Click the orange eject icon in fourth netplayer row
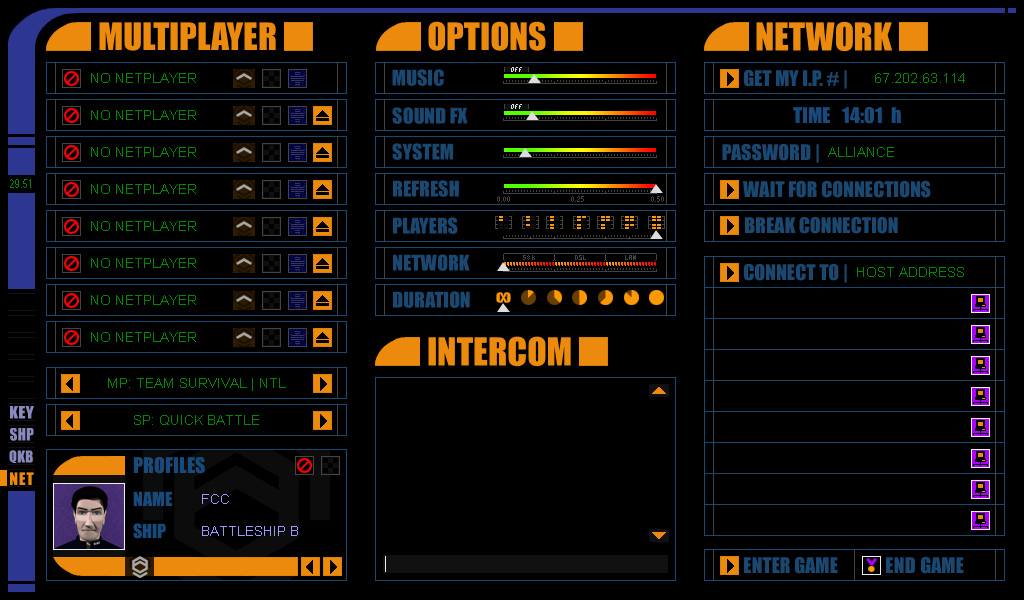1024x600 pixels. (x=322, y=190)
